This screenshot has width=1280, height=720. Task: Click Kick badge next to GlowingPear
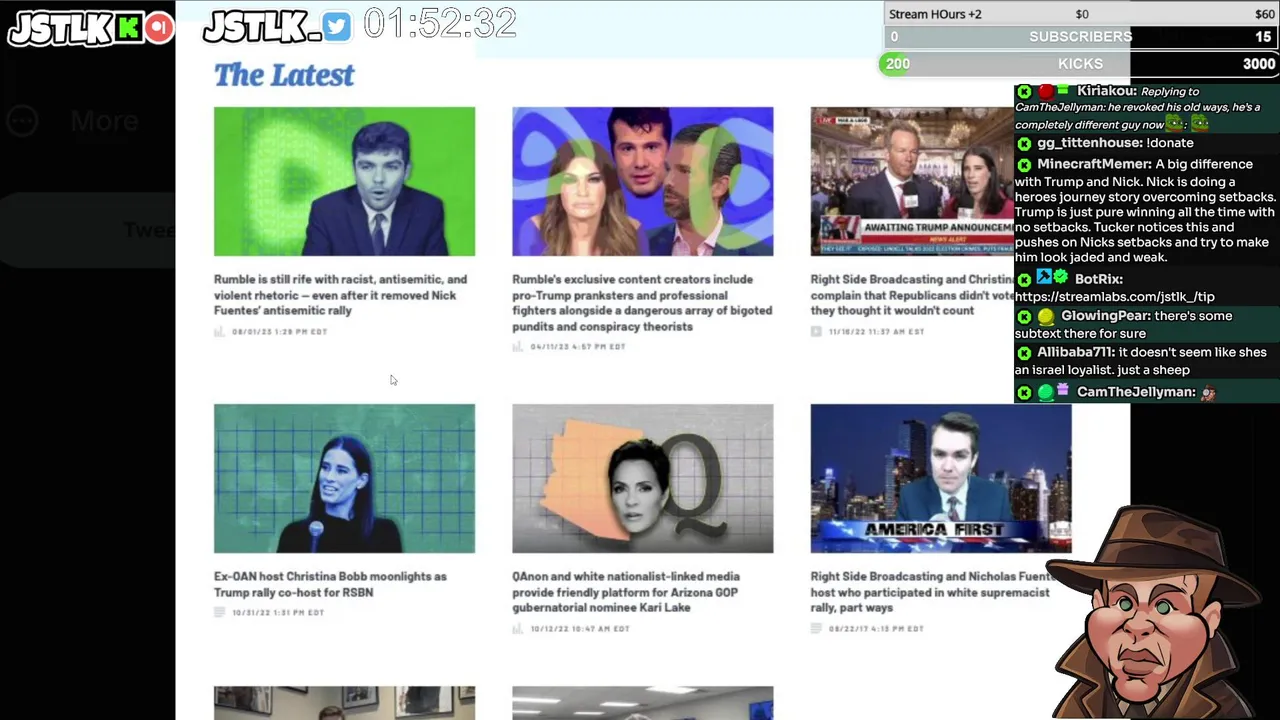coord(1024,316)
